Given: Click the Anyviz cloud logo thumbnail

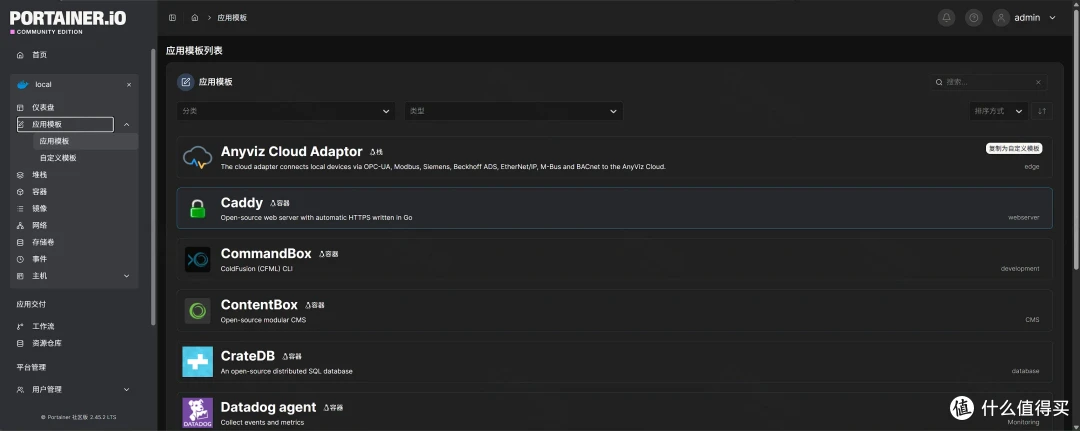Looking at the screenshot, I should [x=198, y=158].
